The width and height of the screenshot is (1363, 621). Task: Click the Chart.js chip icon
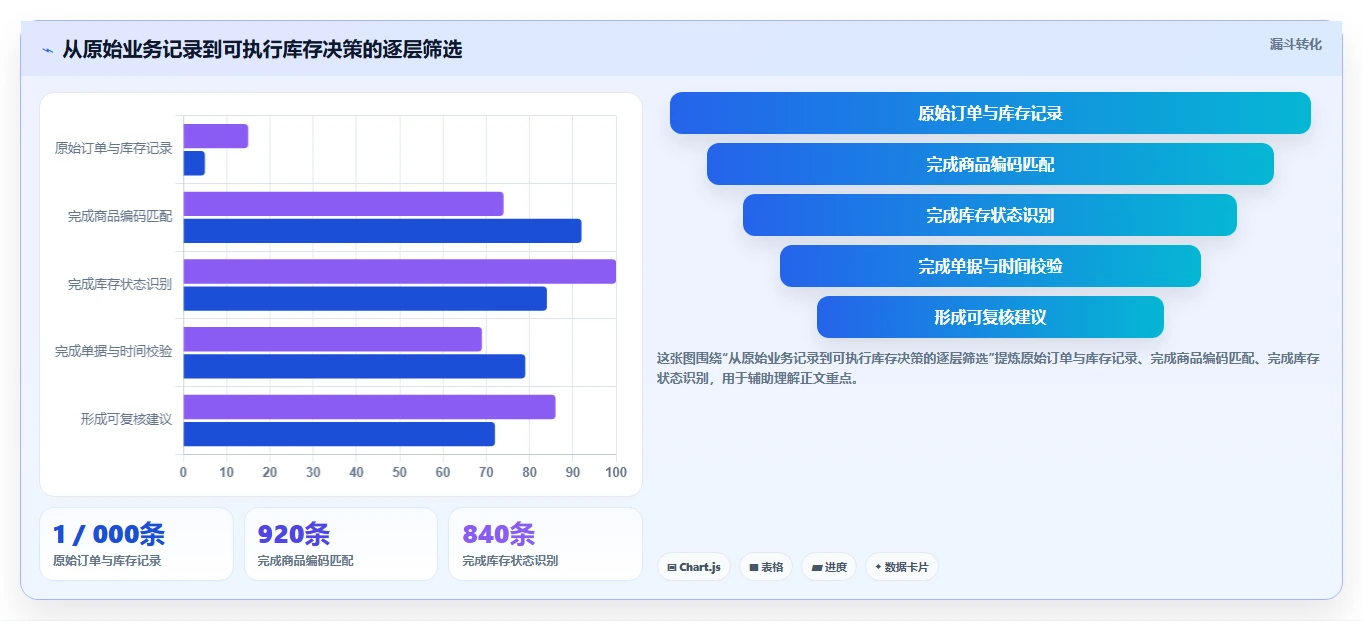point(672,567)
